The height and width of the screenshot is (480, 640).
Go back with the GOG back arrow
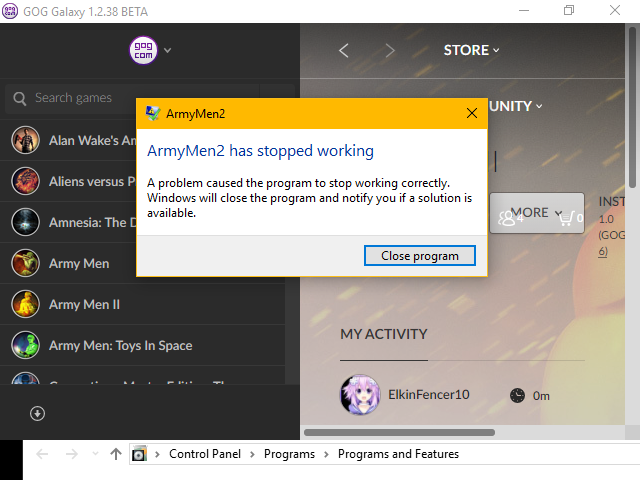coord(344,51)
